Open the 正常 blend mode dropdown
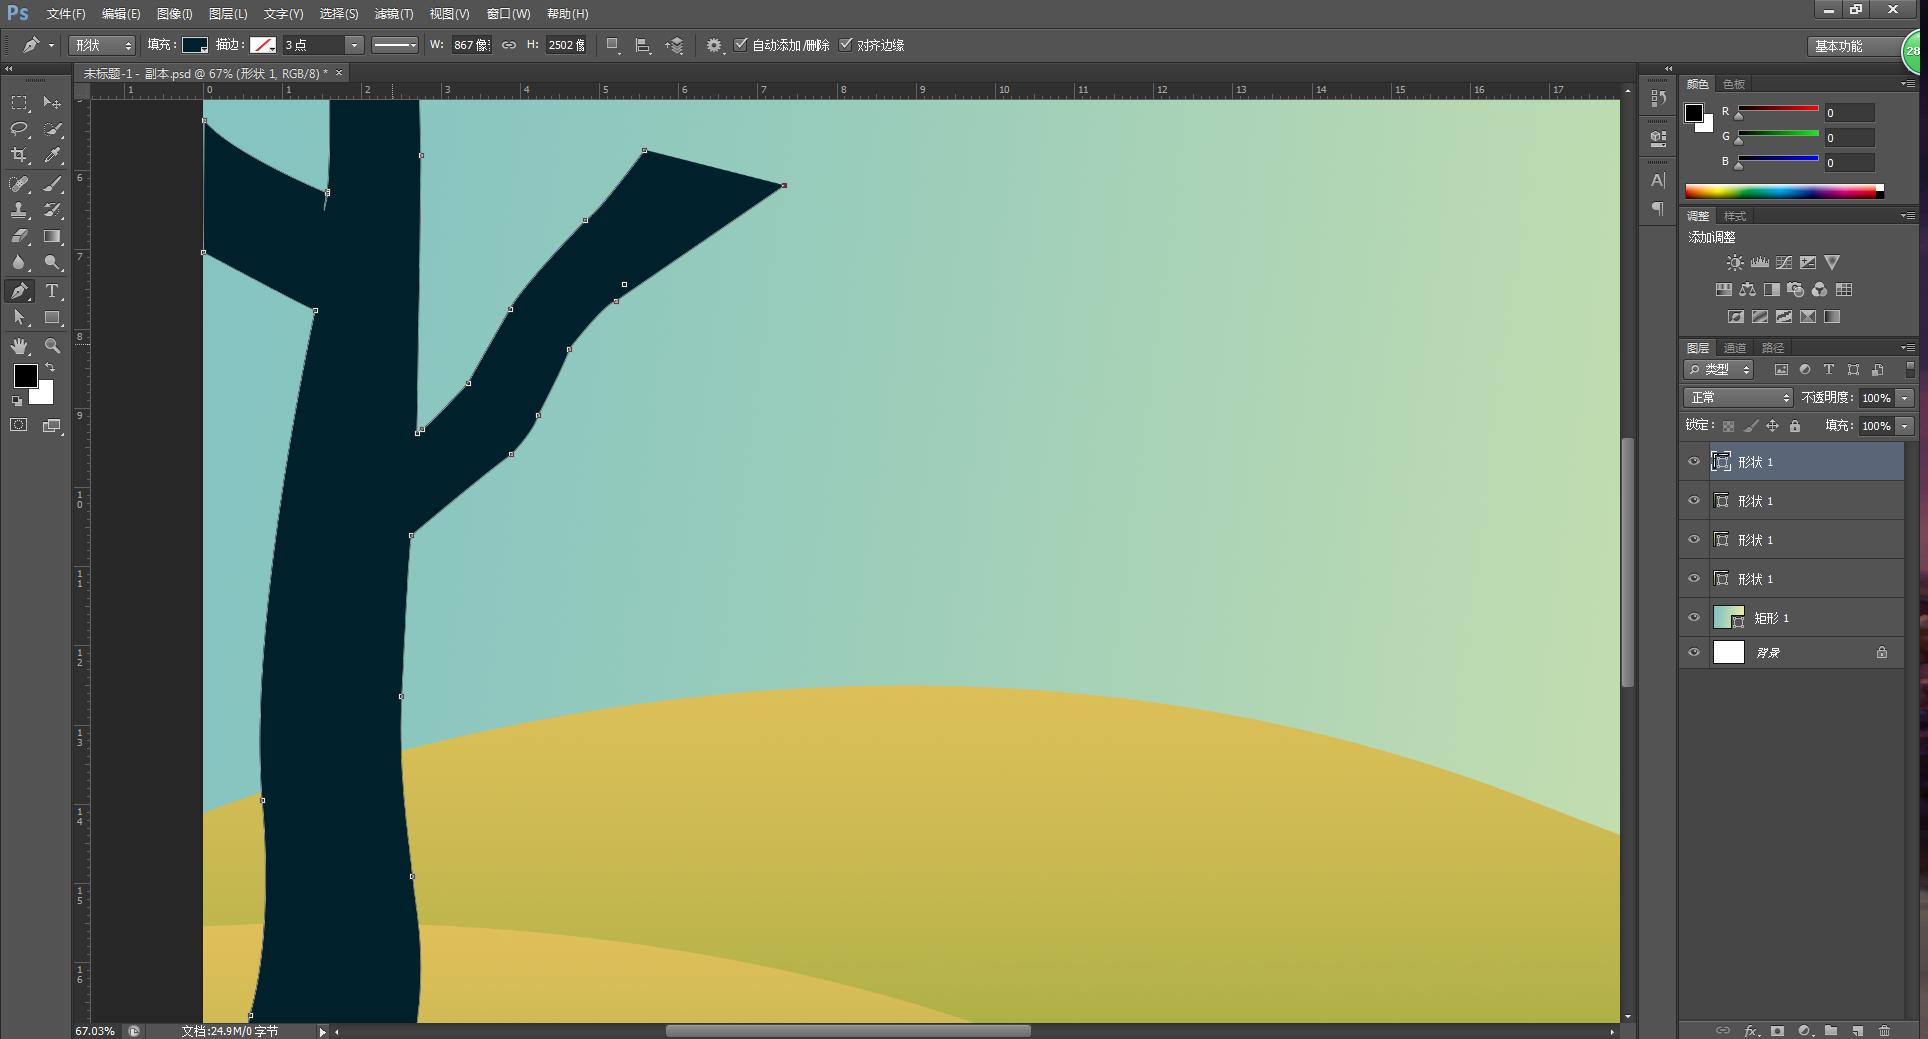The image size is (1928, 1039). pos(1738,398)
